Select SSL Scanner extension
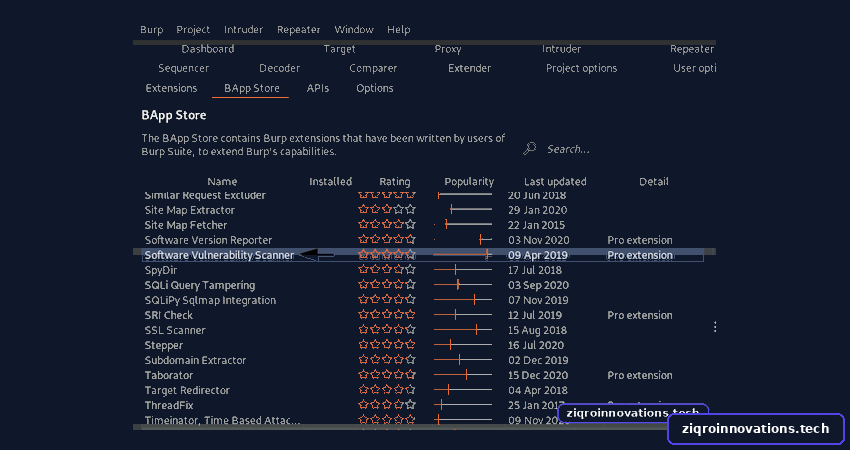This screenshot has height=450, width=850. tap(423, 330)
